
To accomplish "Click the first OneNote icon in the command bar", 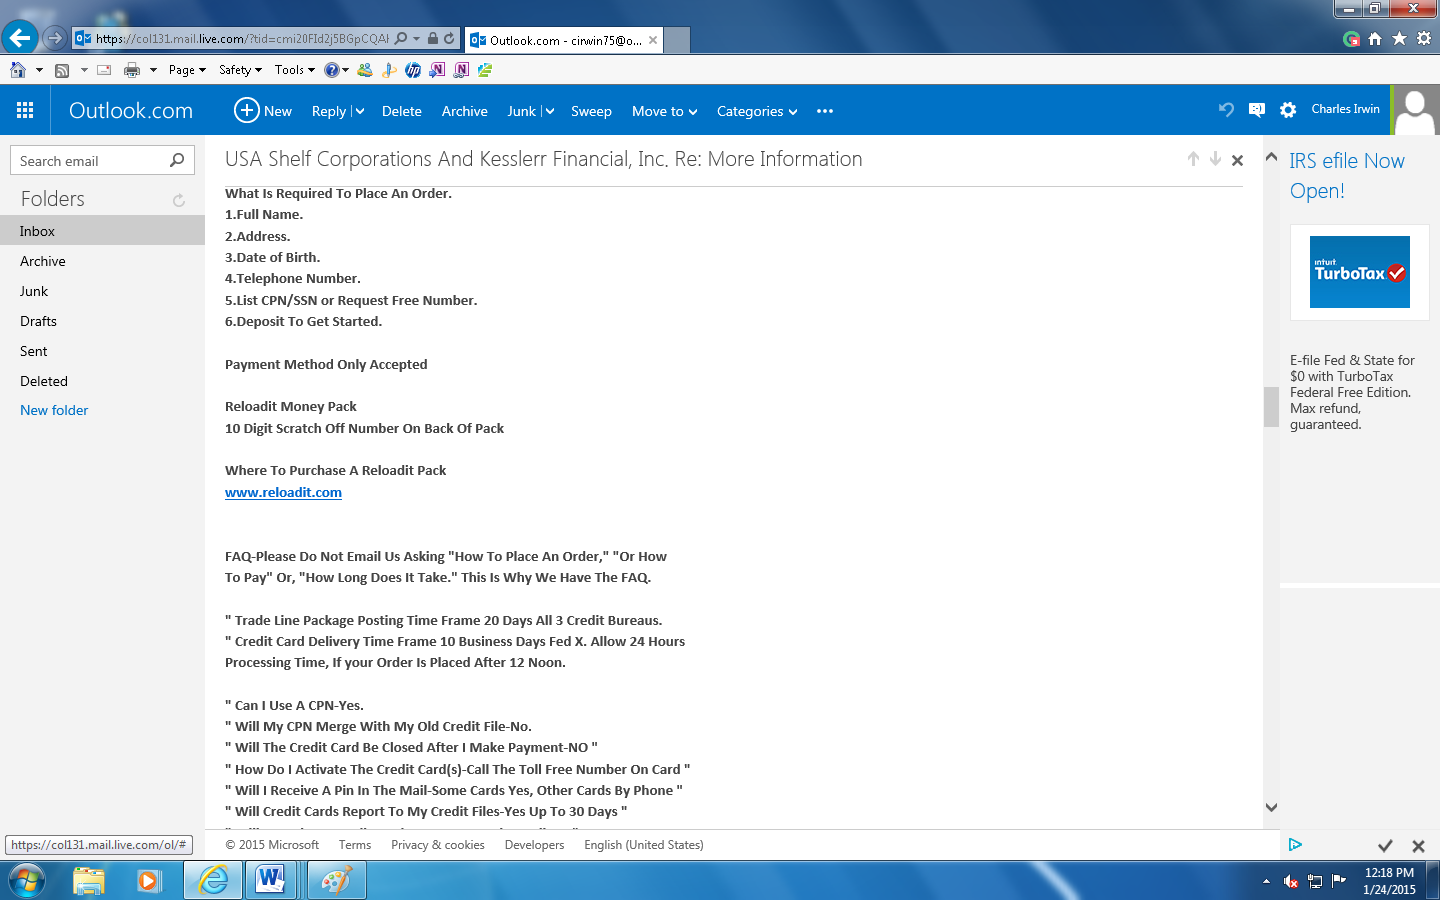I will pyautogui.click(x=437, y=70).
